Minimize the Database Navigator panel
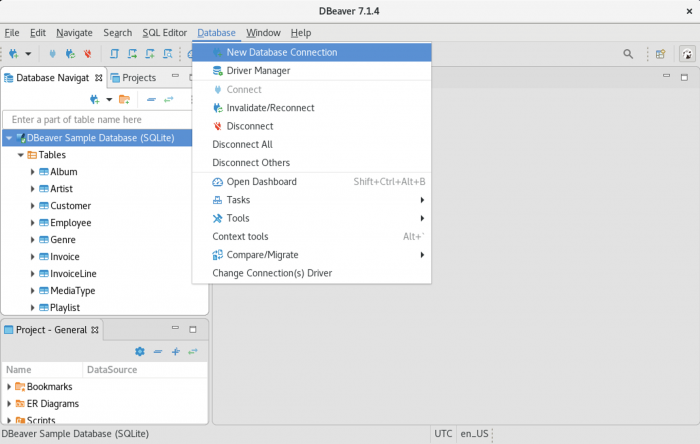The width and height of the screenshot is (700, 444). [175, 76]
